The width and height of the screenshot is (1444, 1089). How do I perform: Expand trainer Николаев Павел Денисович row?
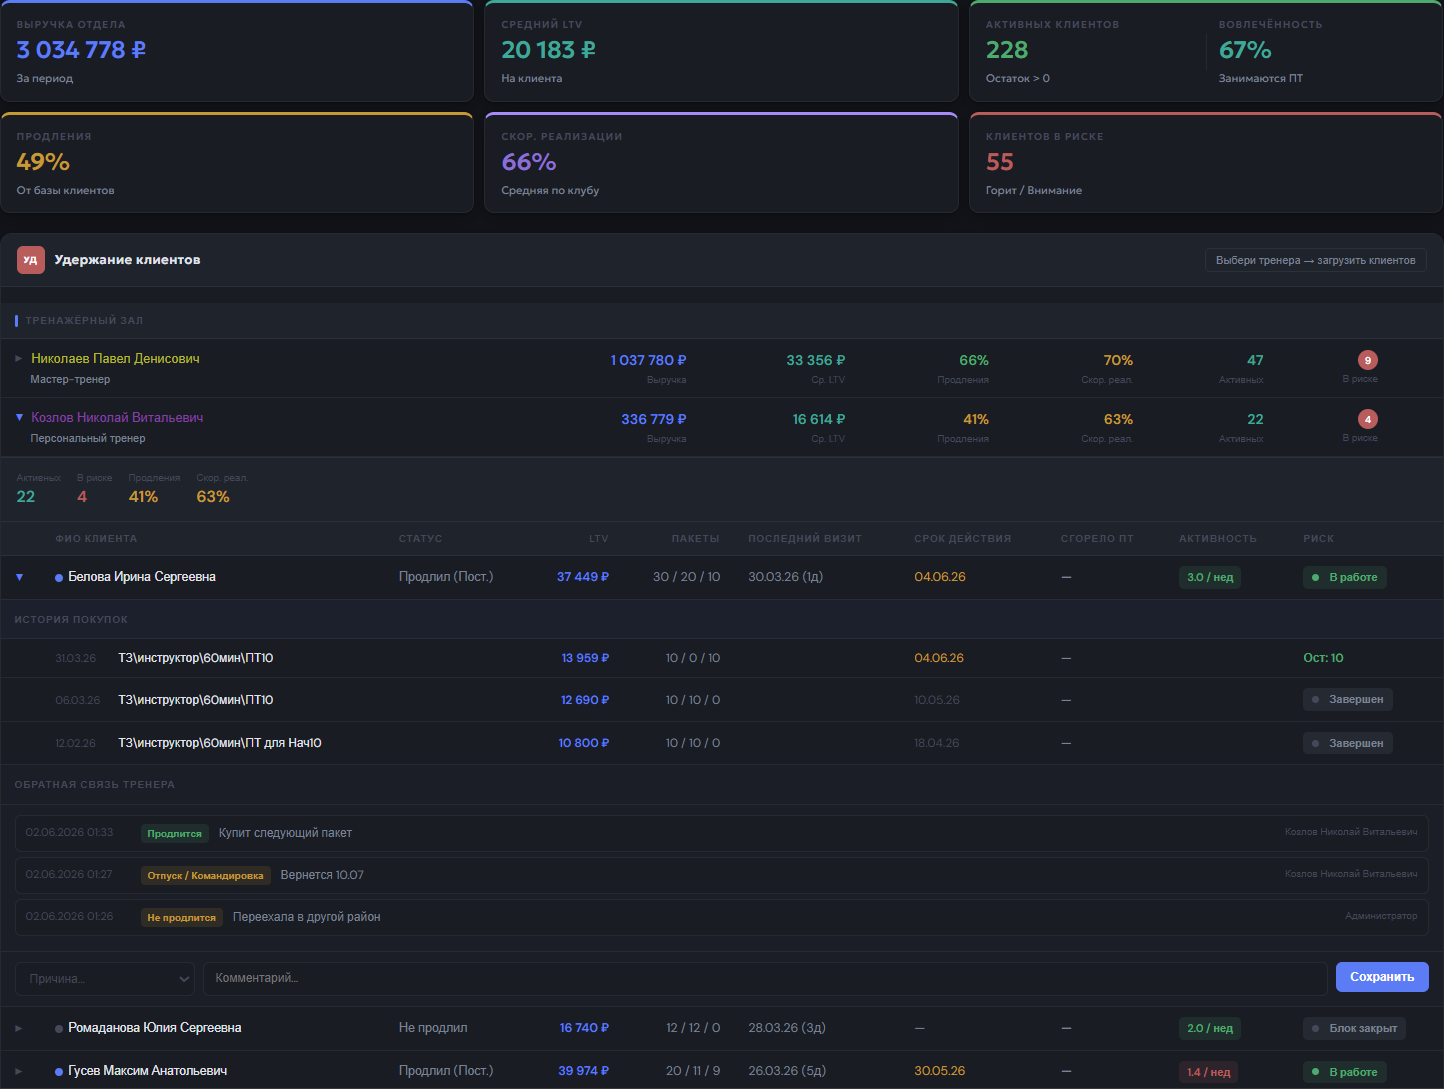pyautogui.click(x=19, y=358)
